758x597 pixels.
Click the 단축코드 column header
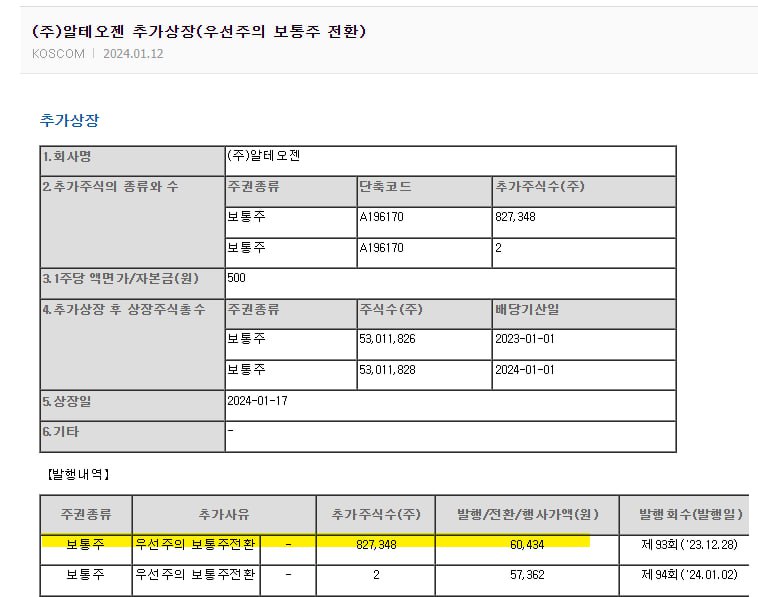coord(385,187)
